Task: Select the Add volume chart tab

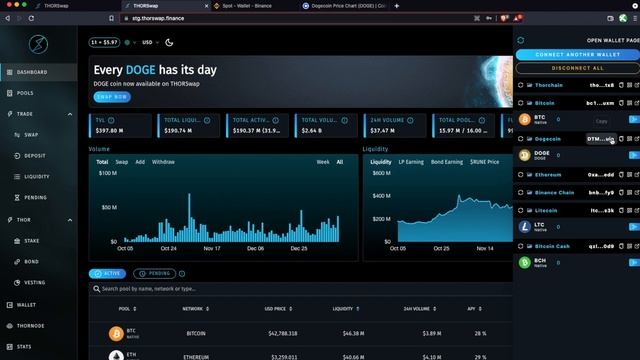Action: (140, 162)
